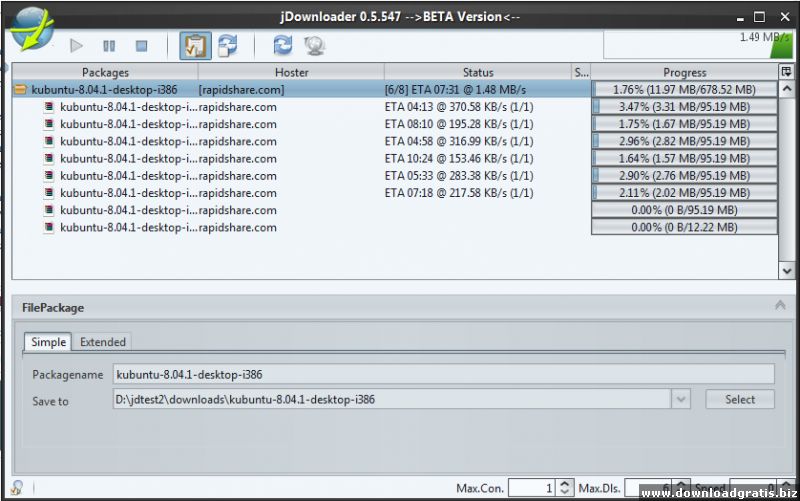Click the Select folder button
The width and height of the screenshot is (800, 501).
pos(740,399)
